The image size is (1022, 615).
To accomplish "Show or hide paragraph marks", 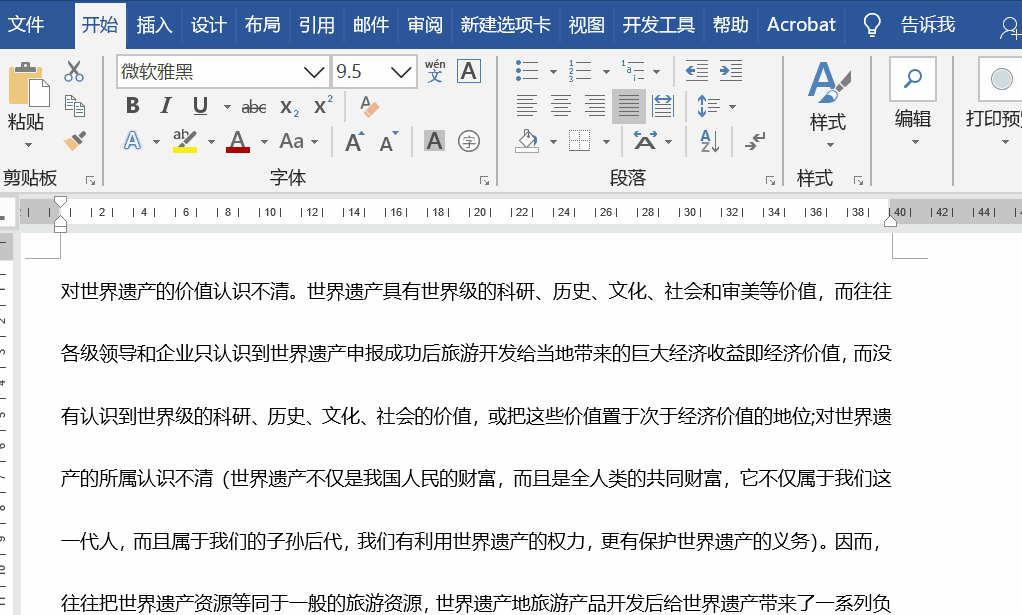I will tap(755, 141).
